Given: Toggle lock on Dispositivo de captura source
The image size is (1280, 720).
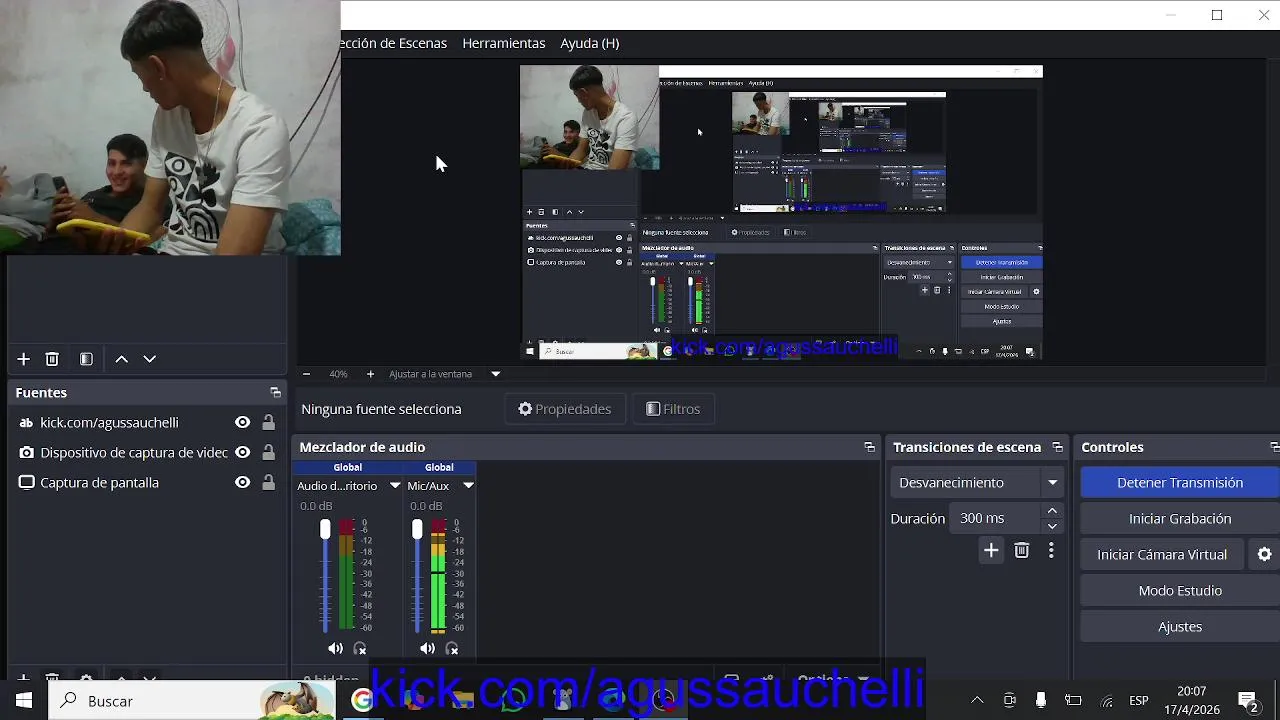Looking at the screenshot, I should (268, 453).
